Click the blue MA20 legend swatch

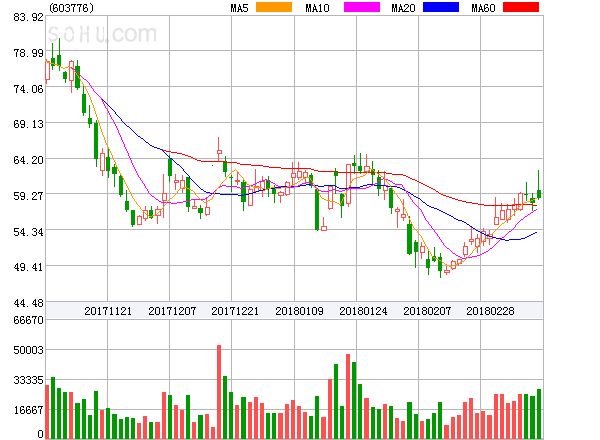(441, 7)
